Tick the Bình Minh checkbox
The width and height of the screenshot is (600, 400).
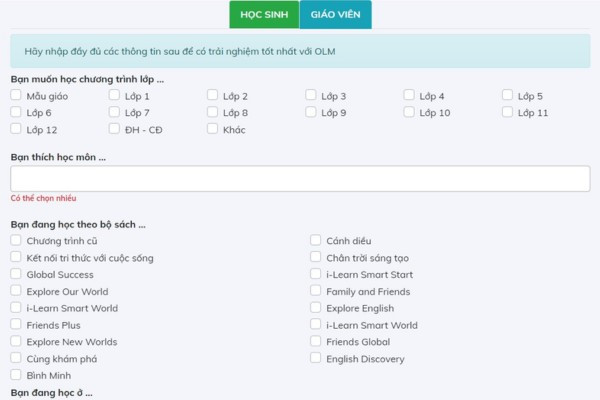tap(16, 375)
